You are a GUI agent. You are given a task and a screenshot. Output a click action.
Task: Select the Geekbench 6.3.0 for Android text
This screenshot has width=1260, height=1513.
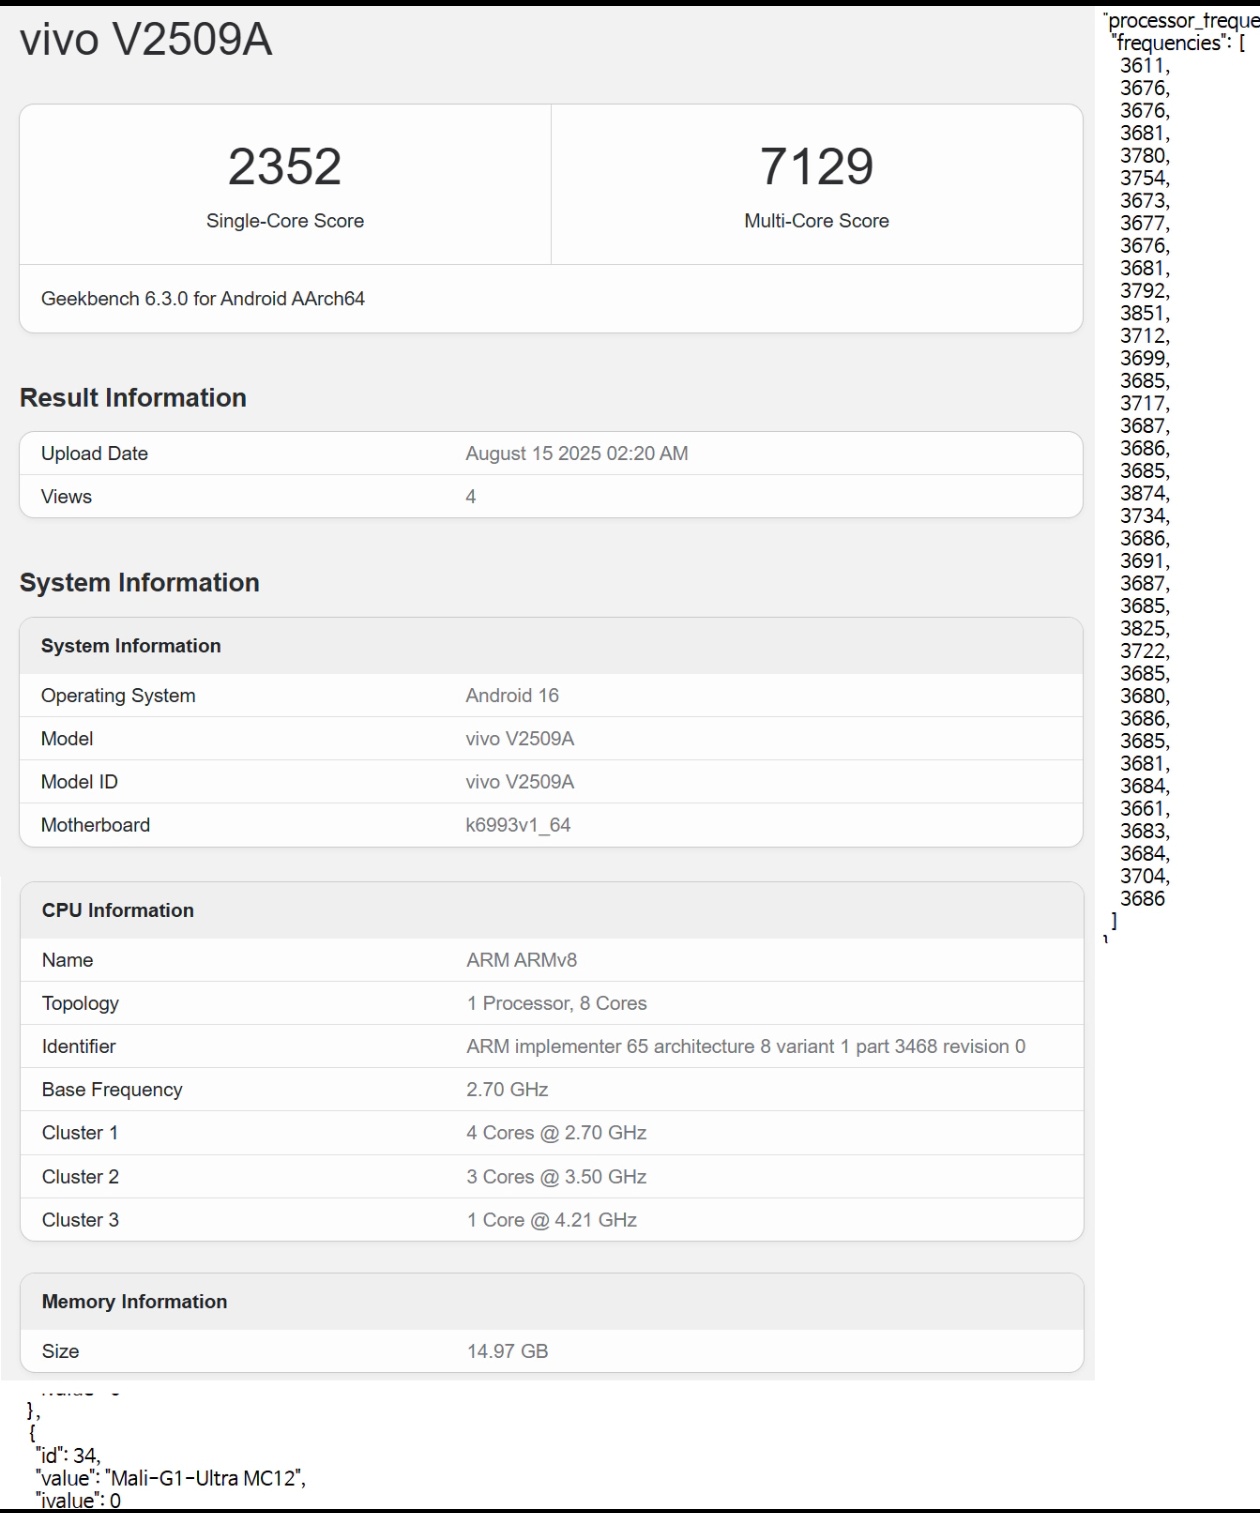pyautogui.click(x=203, y=299)
